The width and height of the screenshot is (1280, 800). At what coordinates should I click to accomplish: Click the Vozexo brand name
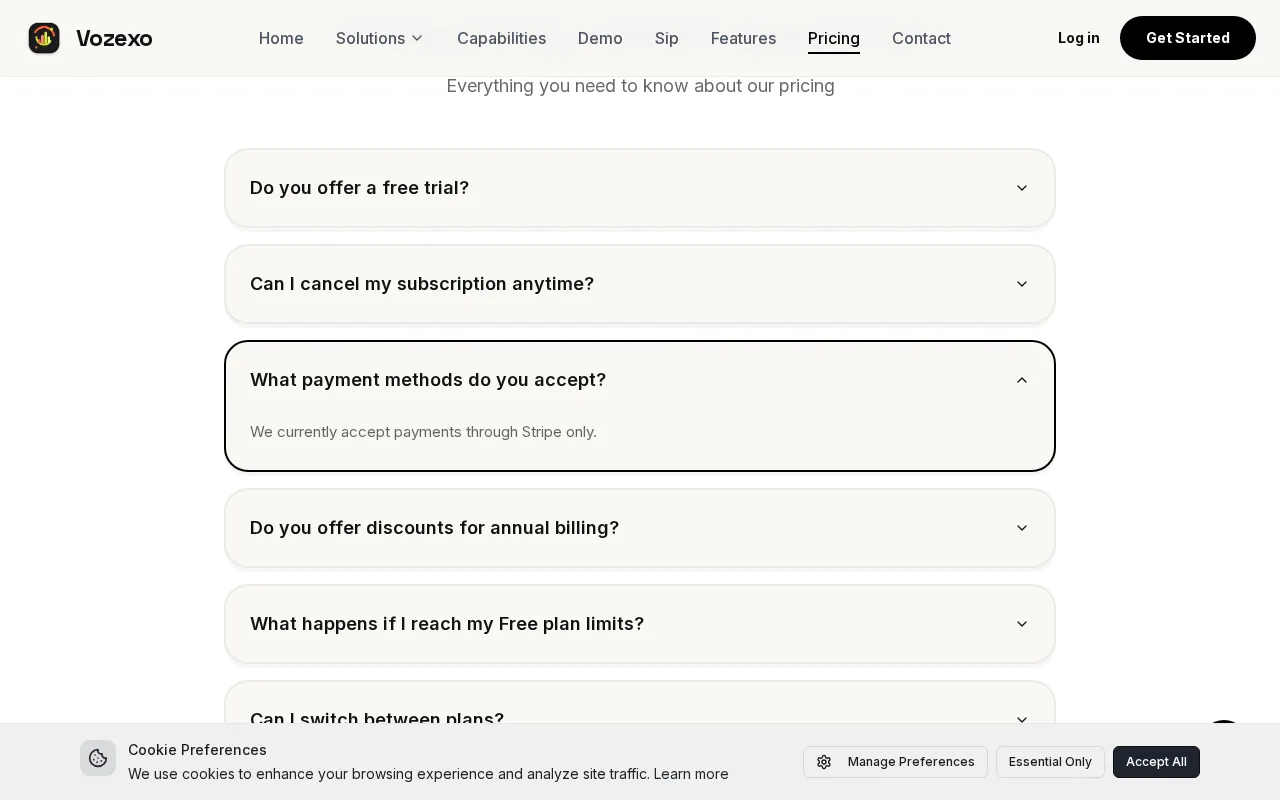click(114, 38)
